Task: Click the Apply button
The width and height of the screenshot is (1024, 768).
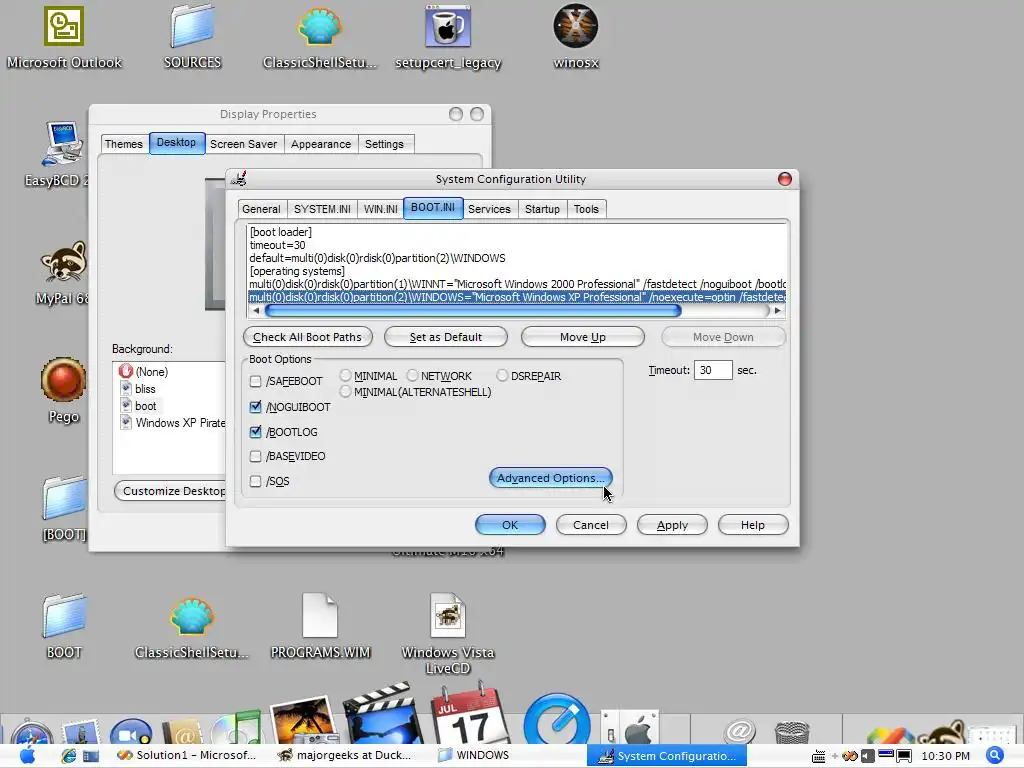Action: pos(672,525)
